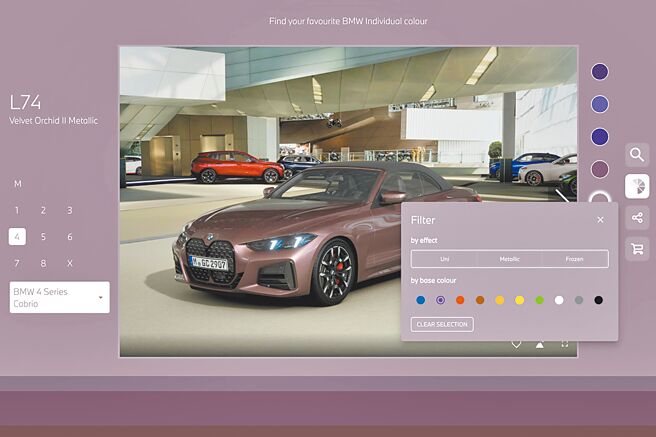This screenshot has height=437, width=656.
Task: Choose the top dark purple paint swatch
Action: [600, 72]
